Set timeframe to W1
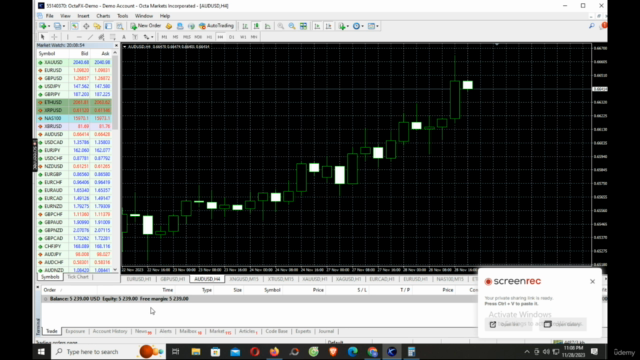This screenshot has height=360, width=640. click(x=243, y=37)
